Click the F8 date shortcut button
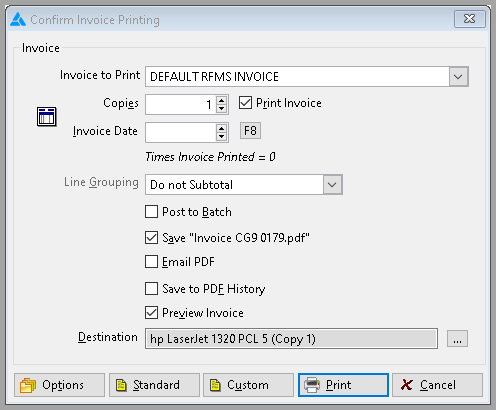Image resolution: width=496 pixels, height=410 pixels. point(250,130)
